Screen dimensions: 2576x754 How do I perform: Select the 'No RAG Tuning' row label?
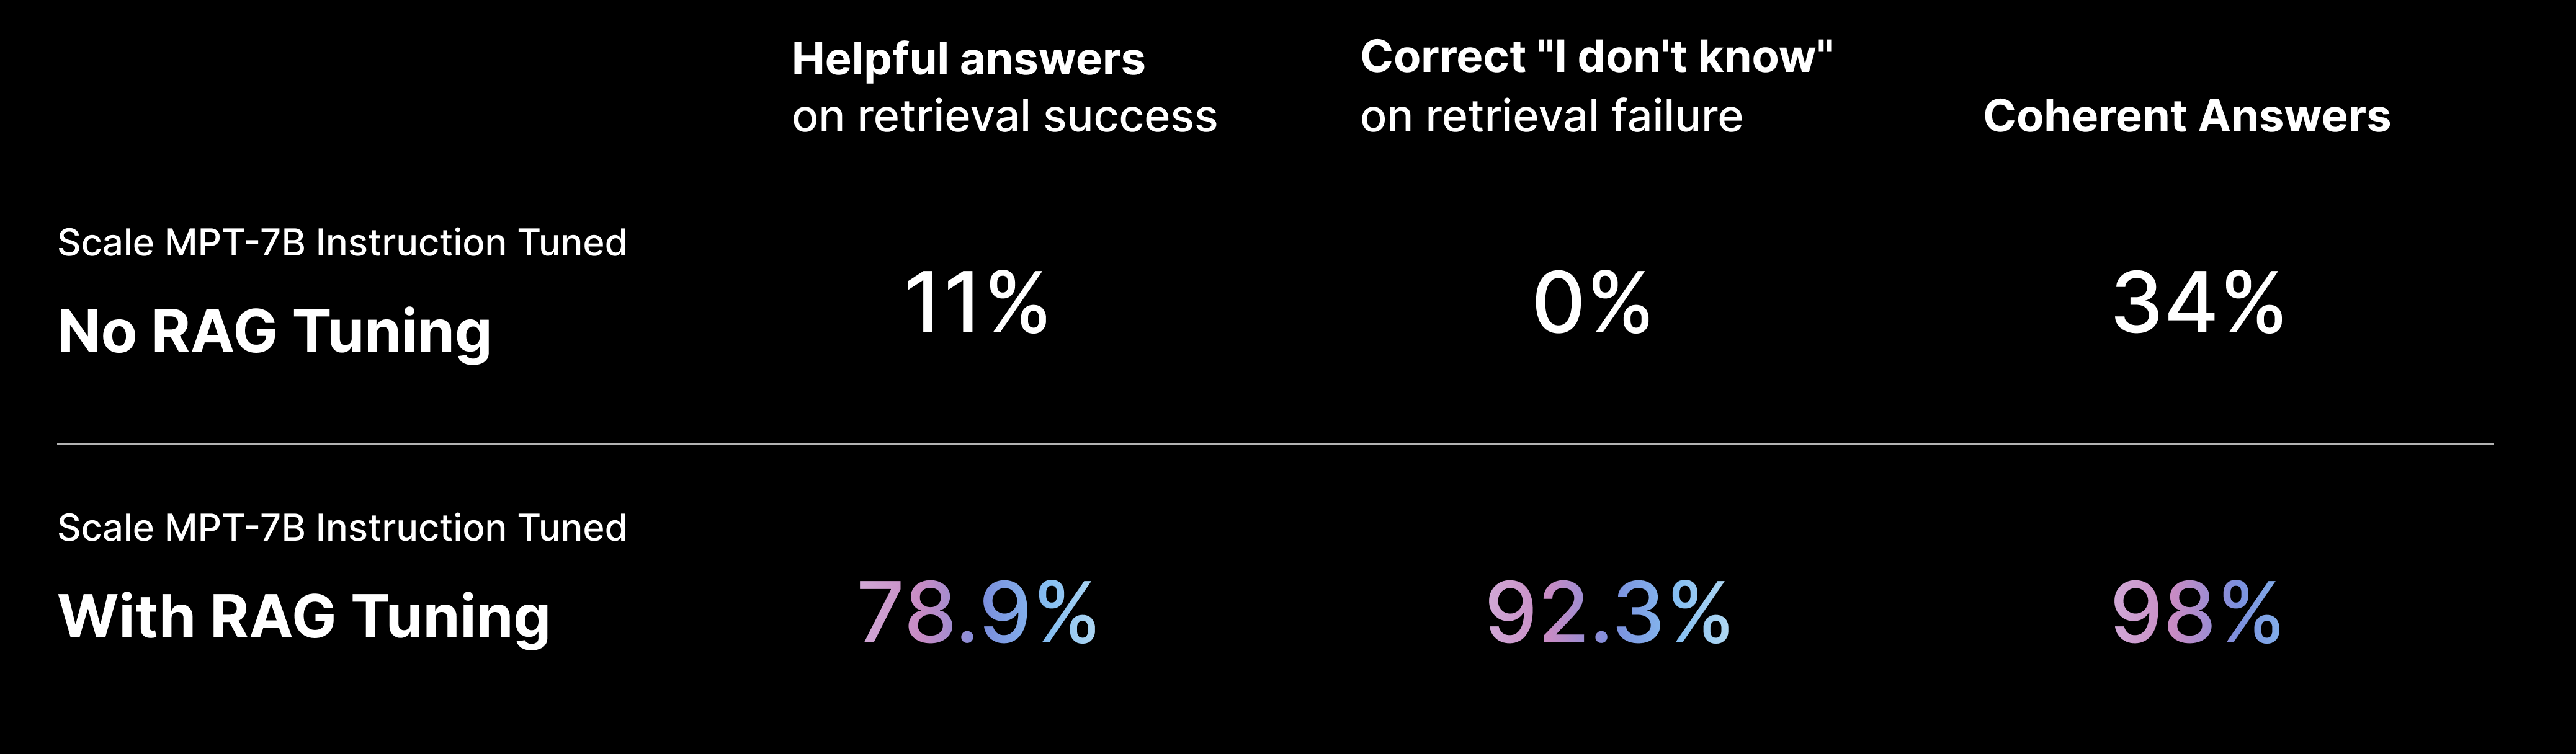coord(274,333)
